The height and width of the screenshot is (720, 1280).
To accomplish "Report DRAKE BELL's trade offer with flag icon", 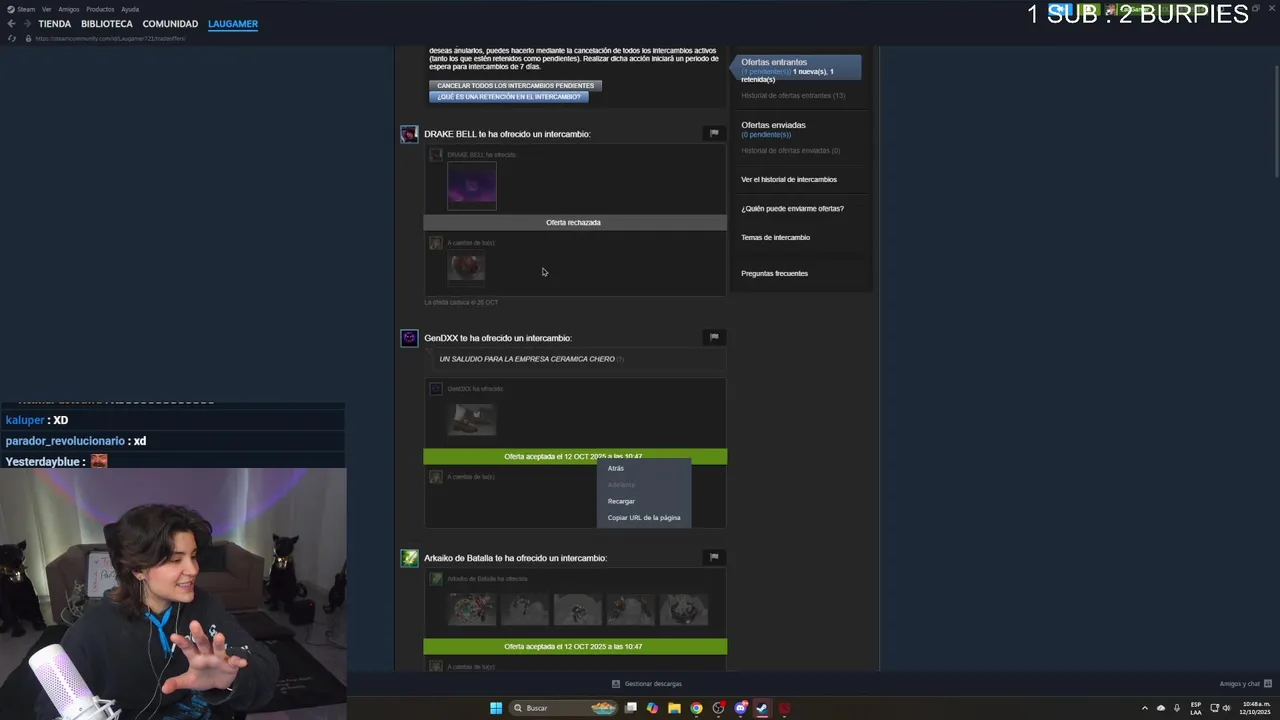I will click(x=714, y=133).
